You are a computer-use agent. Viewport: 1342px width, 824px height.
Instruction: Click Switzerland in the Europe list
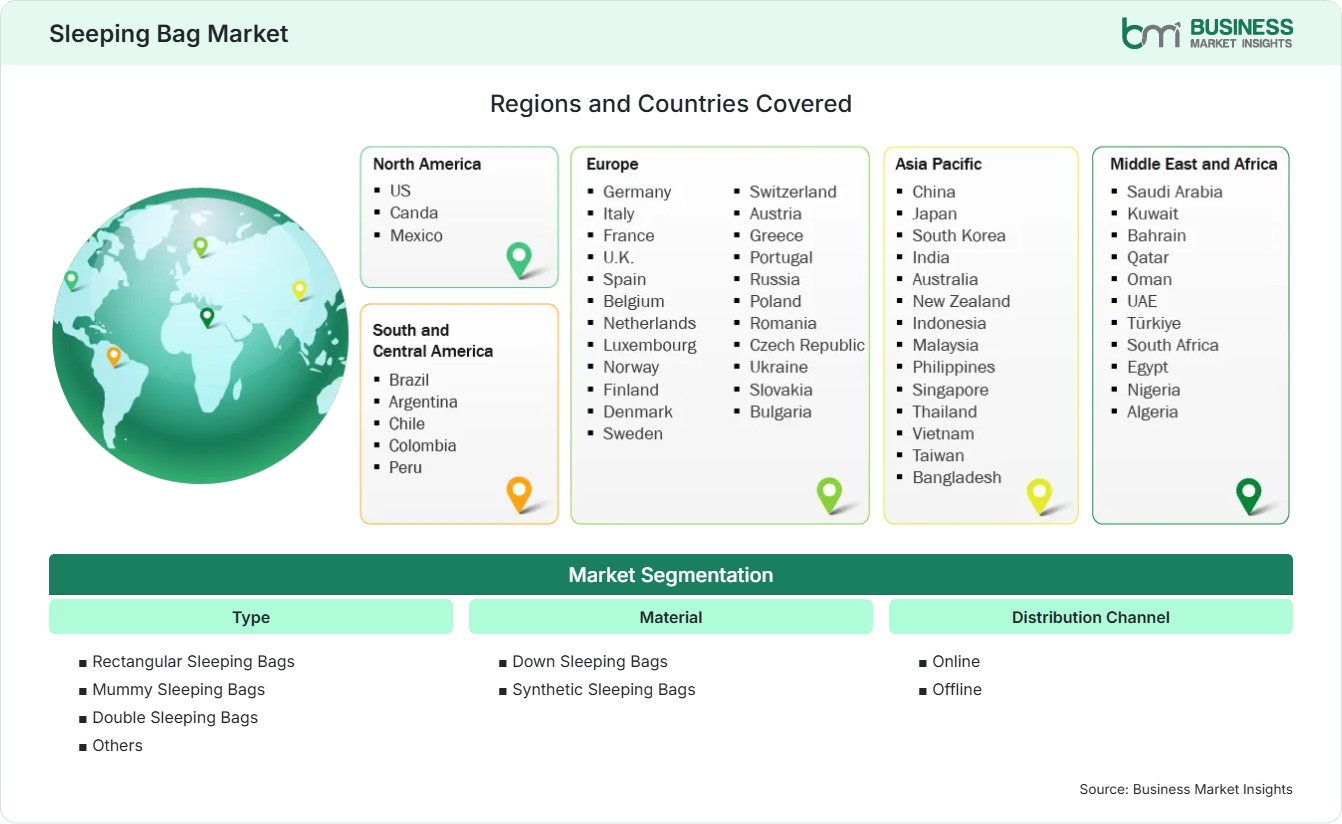tap(793, 192)
